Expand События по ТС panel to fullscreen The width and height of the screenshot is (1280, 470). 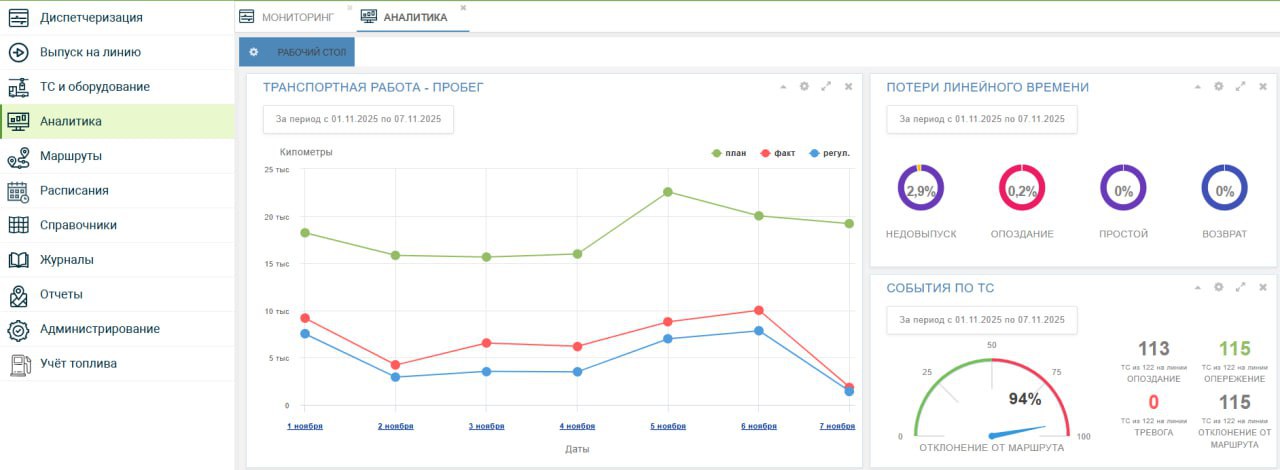1240,287
